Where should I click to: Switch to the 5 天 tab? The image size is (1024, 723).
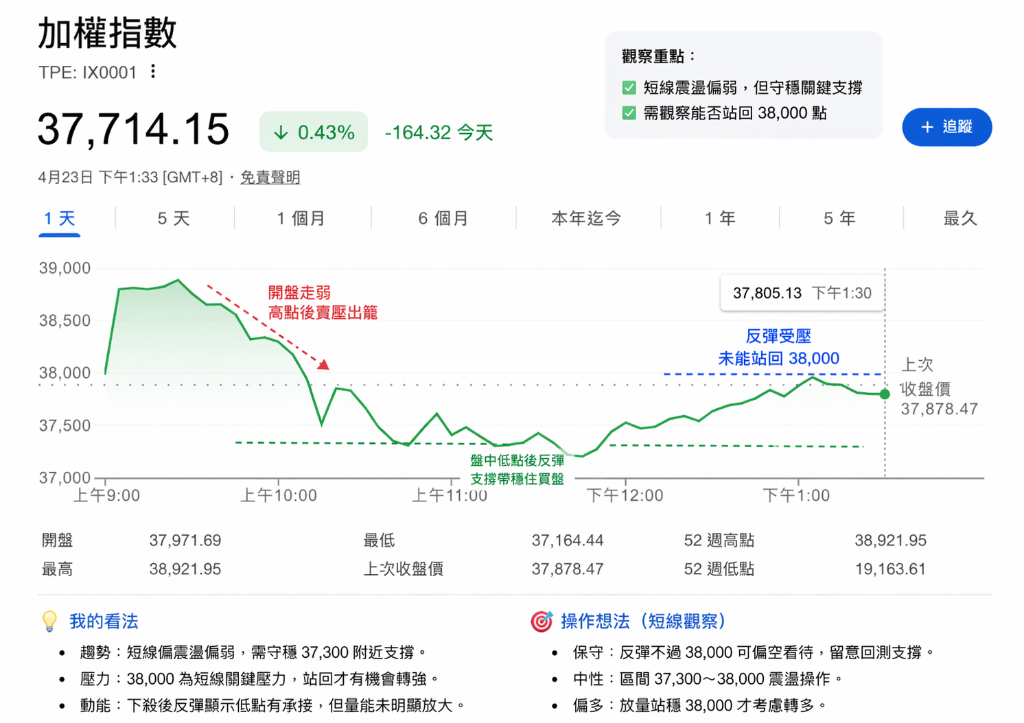(174, 218)
